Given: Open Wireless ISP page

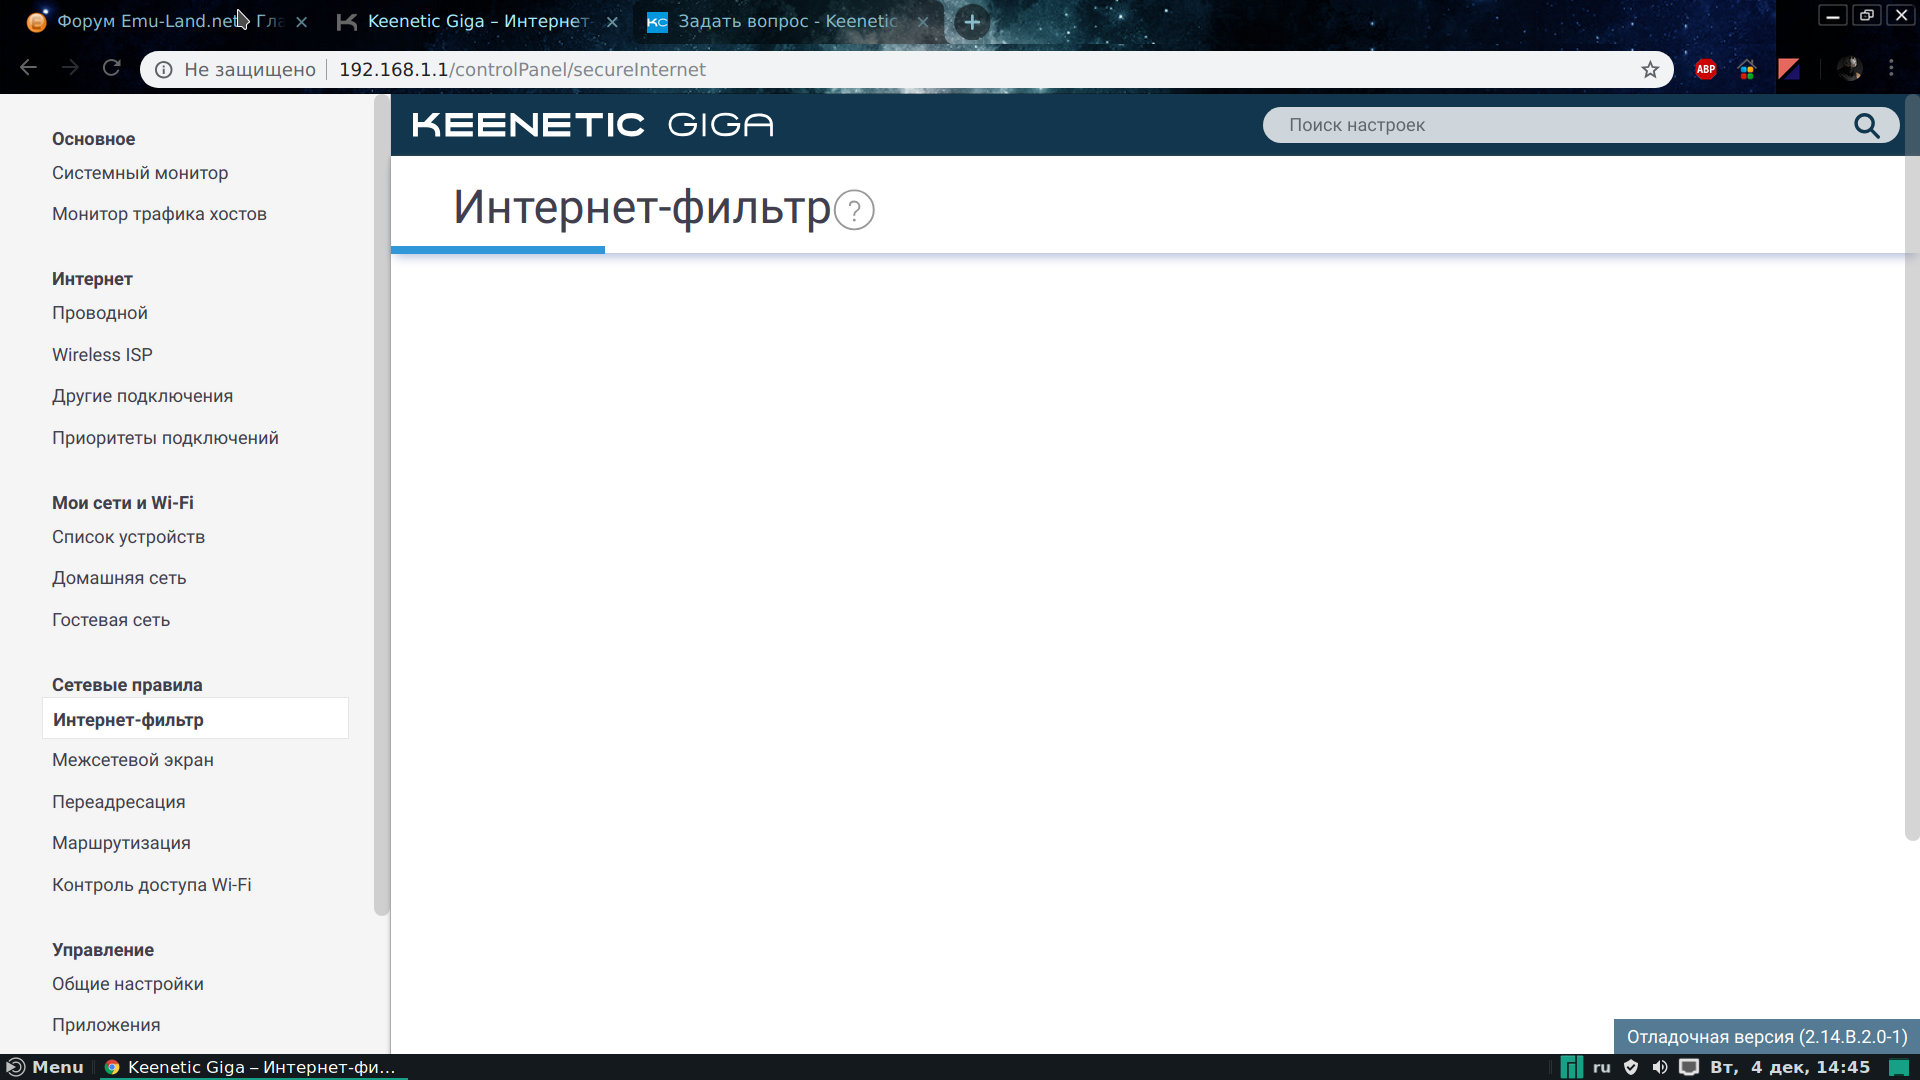Looking at the screenshot, I should pyautogui.click(x=102, y=355).
